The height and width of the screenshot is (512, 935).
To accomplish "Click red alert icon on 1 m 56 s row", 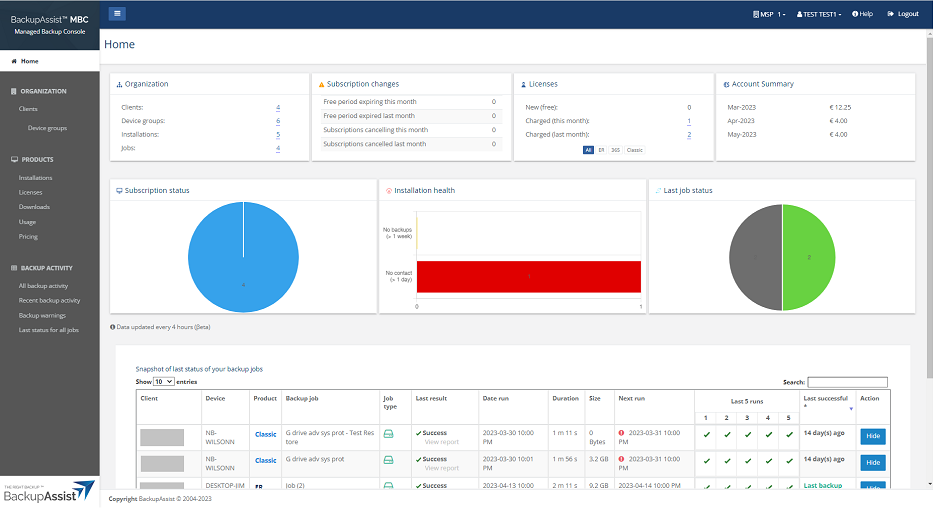I will coord(621,459).
